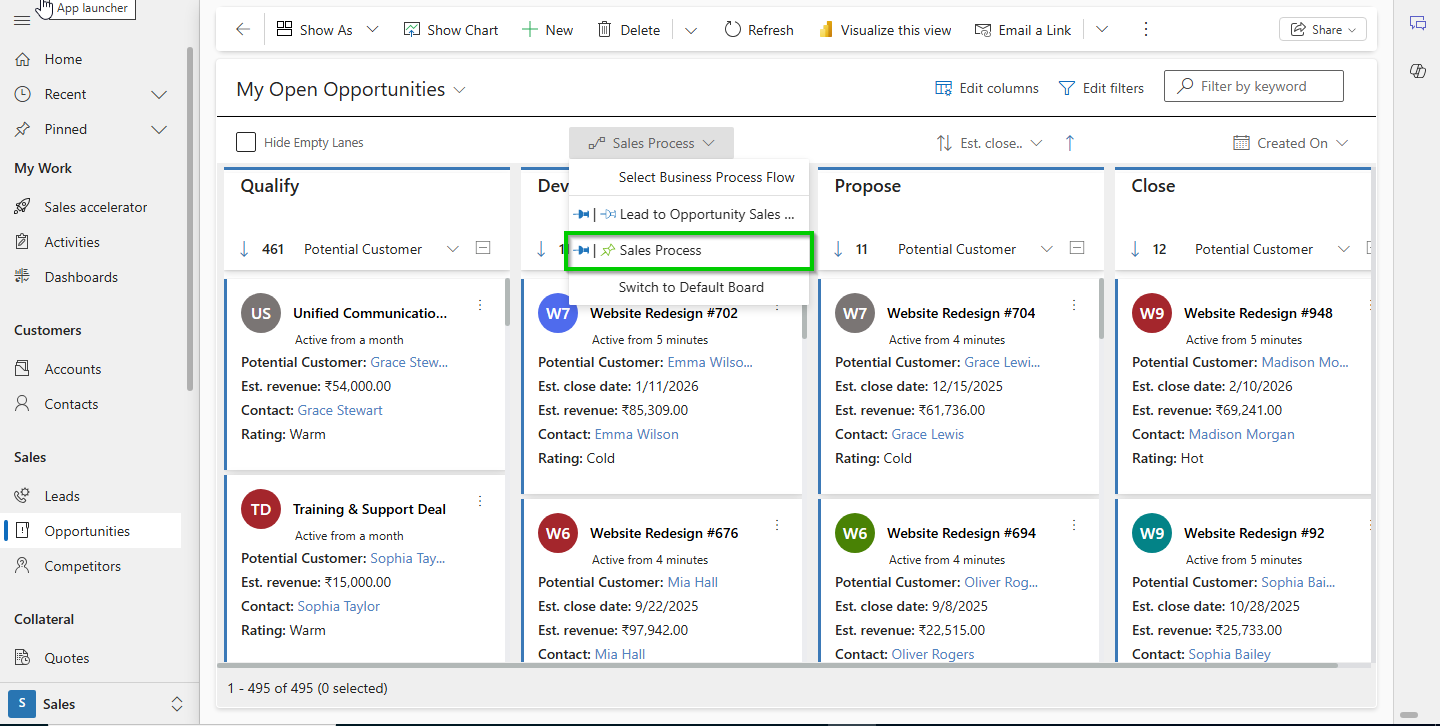This screenshot has height=726, width=1440.
Task: Open Edit columns panel
Action: [987, 88]
